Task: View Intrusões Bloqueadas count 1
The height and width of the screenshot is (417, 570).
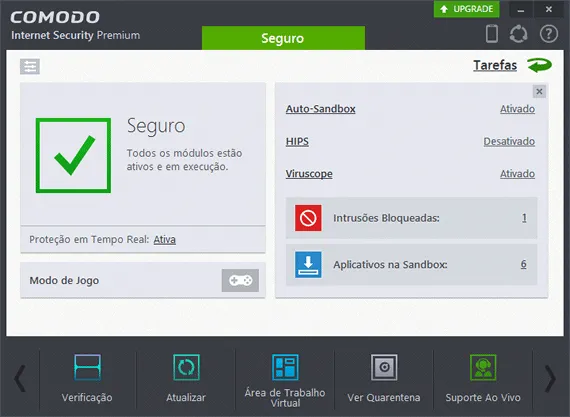Action: tap(524, 218)
